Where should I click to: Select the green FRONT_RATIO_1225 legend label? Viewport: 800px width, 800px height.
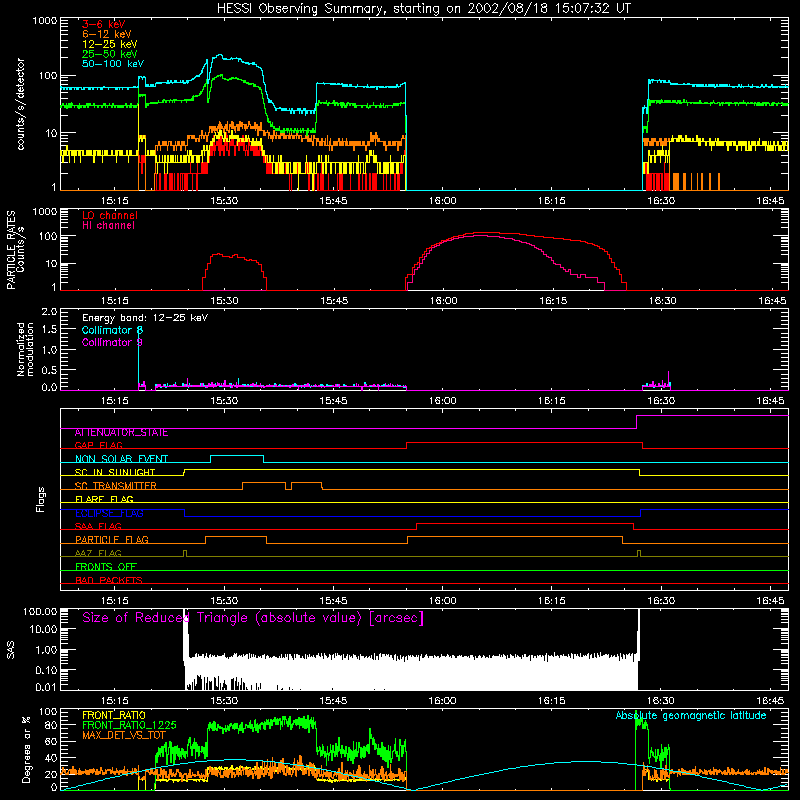coord(129,725)
